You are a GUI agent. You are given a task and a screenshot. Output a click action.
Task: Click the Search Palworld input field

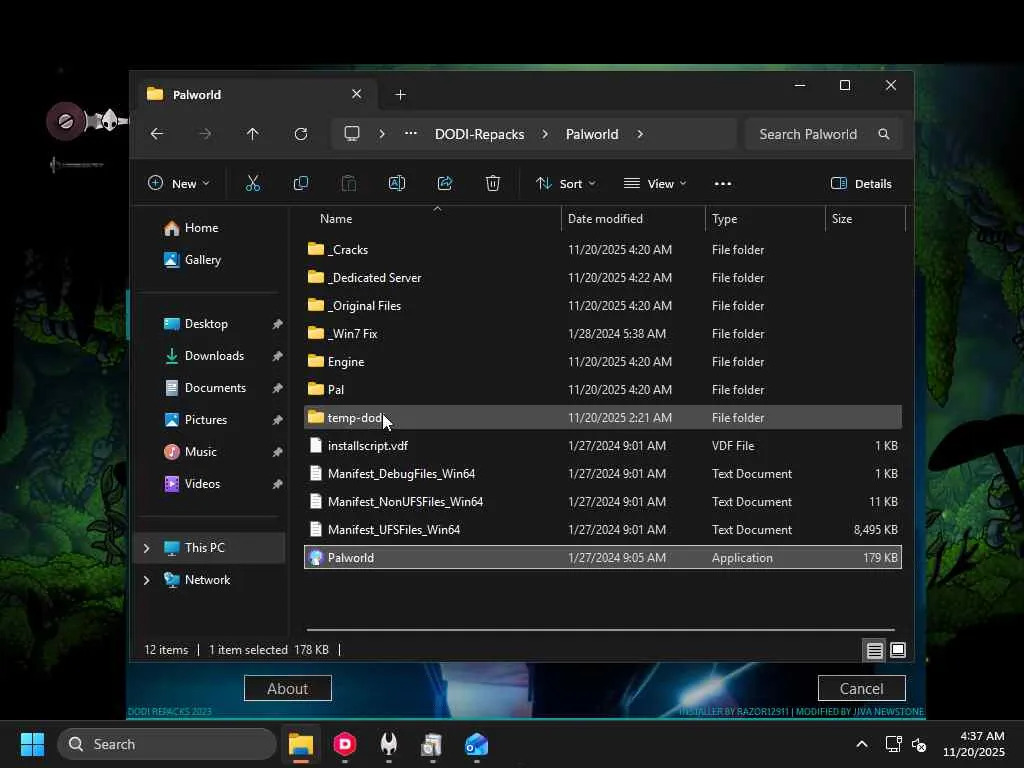click(x=808, y=134)
